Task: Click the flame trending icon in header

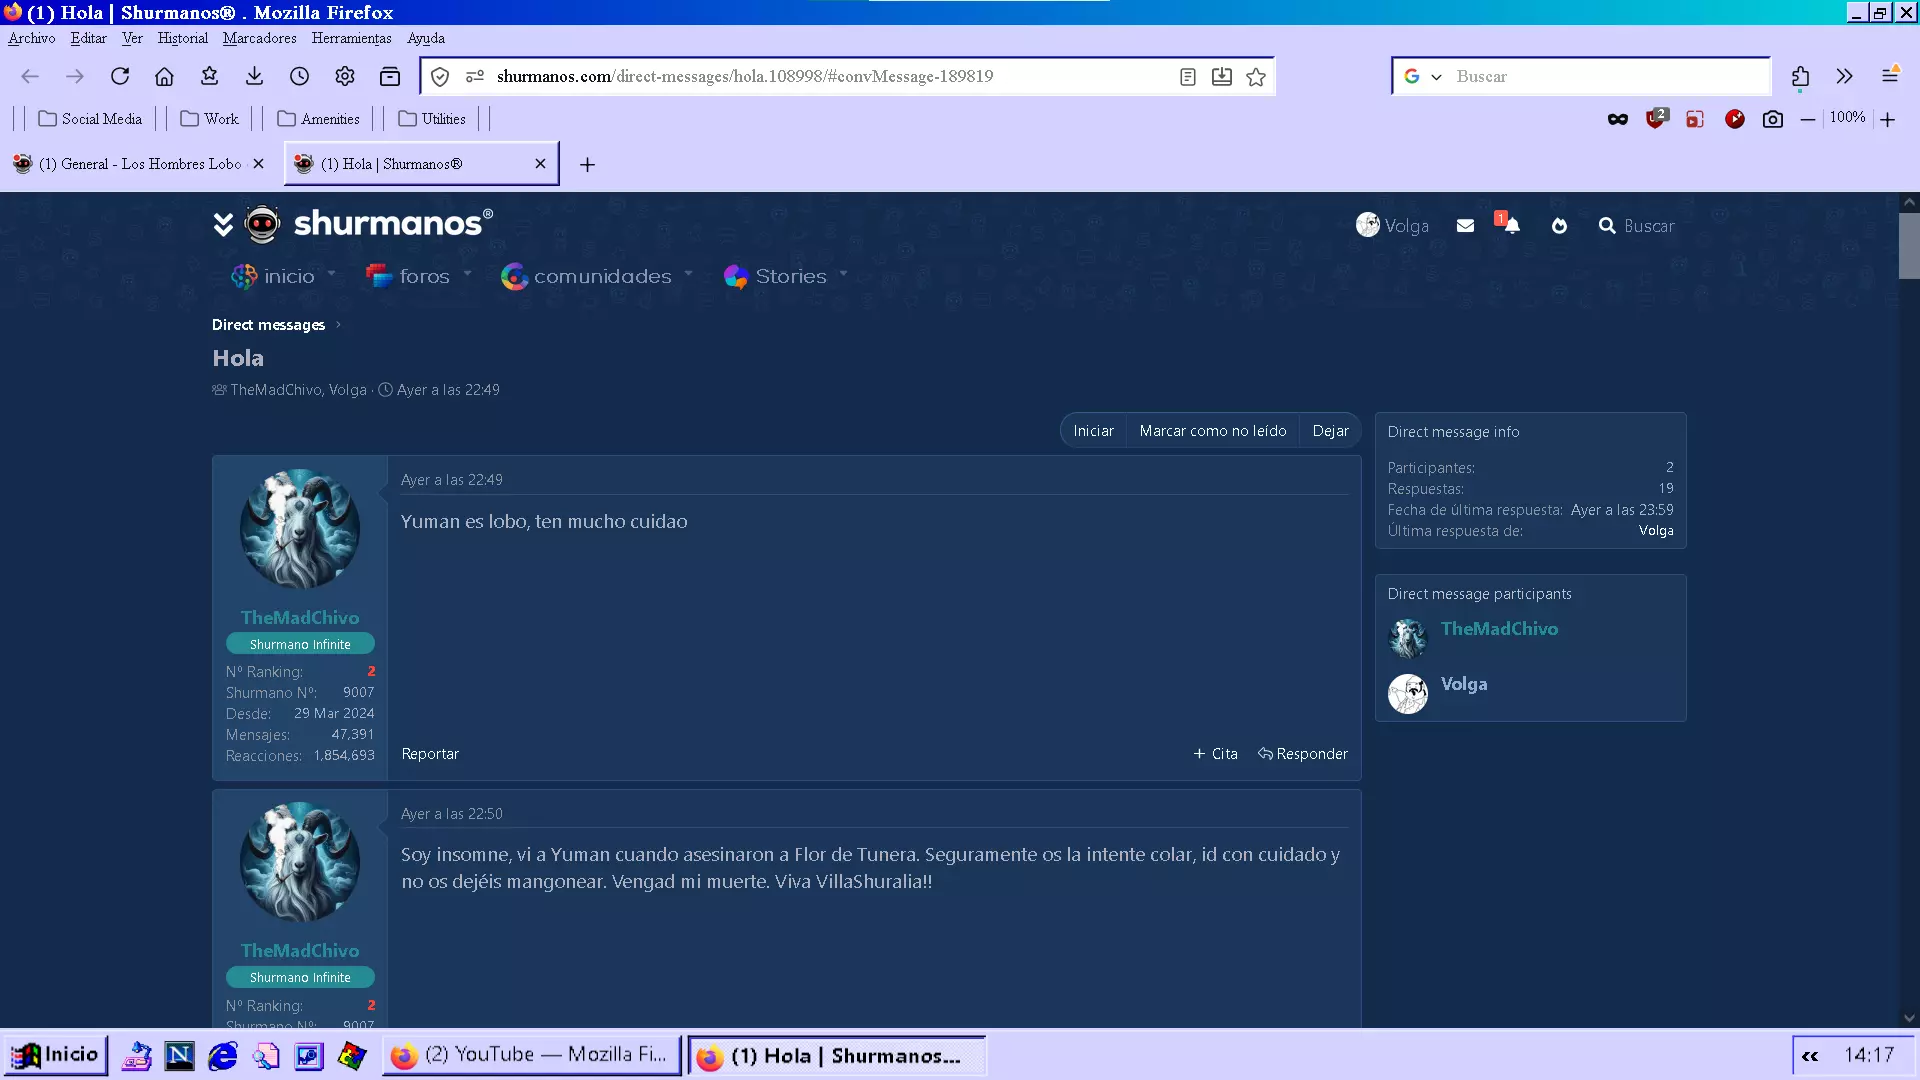Action: [1559, 226]
